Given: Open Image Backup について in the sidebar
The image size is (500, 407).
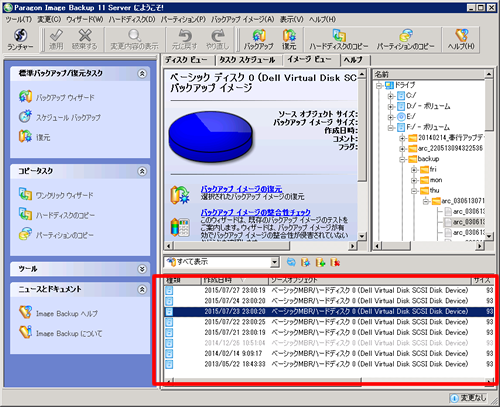Looking at the screenshot, I should tap(60, 333).
